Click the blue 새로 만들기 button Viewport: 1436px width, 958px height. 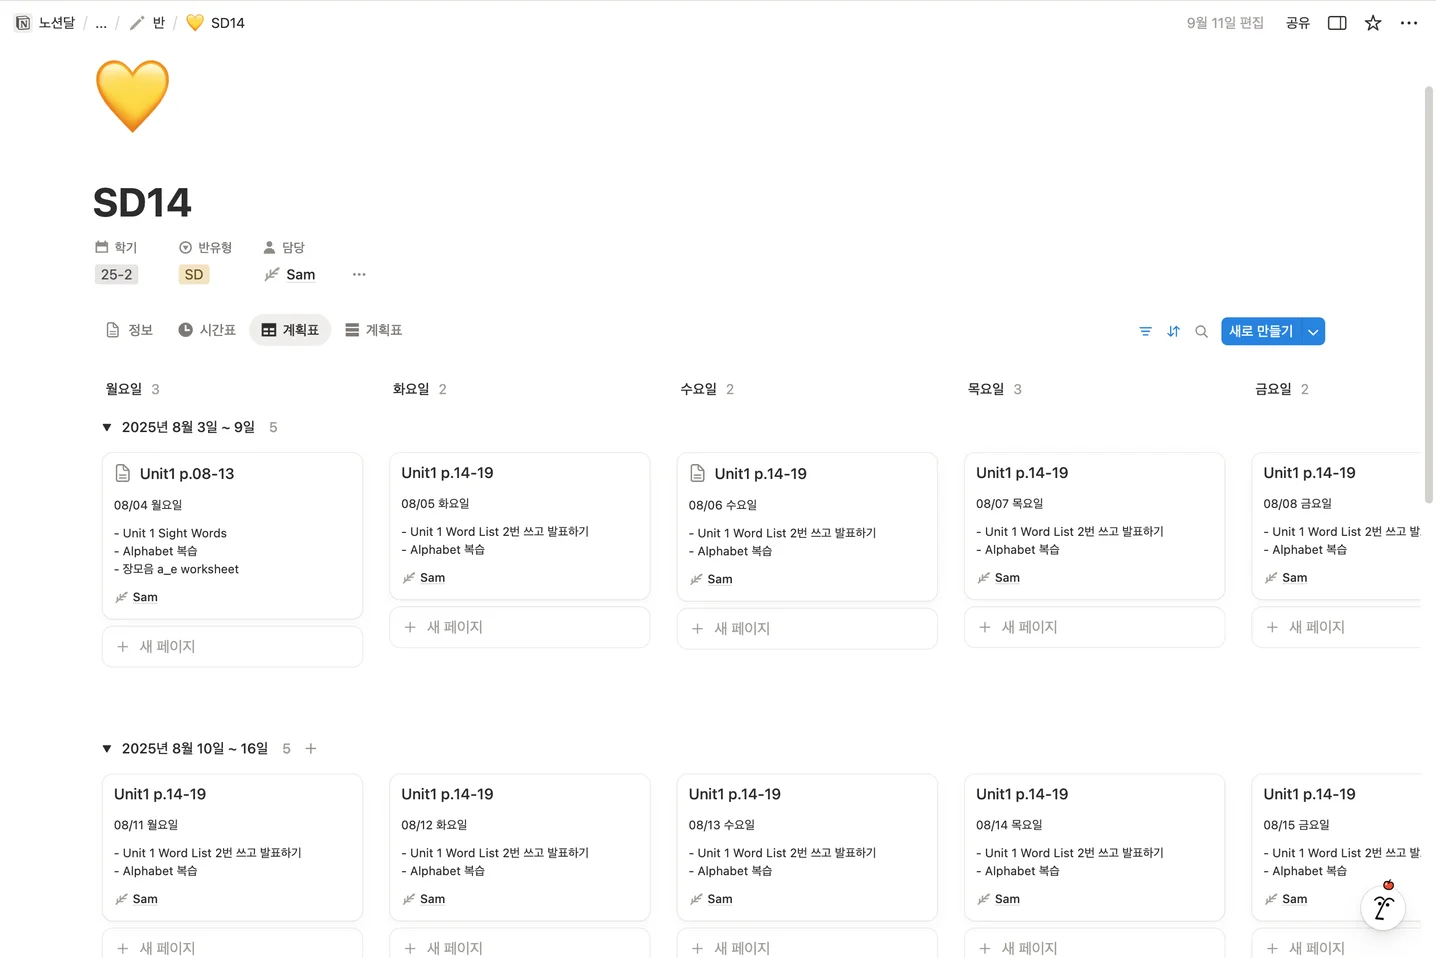pos(1261,331)
